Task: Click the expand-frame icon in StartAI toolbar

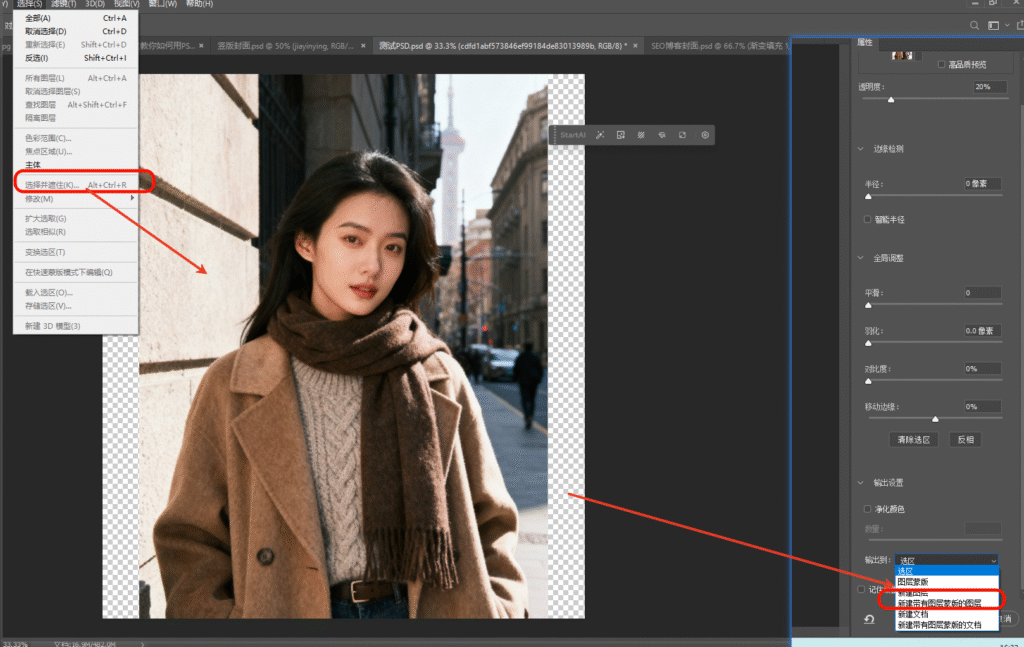Action: tap(683, 134)
